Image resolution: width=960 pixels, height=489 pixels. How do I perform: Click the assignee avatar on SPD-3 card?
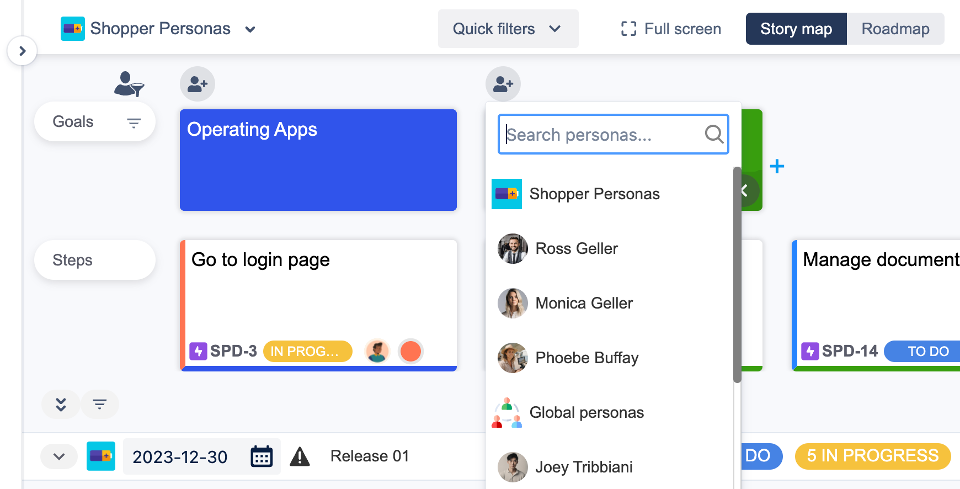[377, 351]
